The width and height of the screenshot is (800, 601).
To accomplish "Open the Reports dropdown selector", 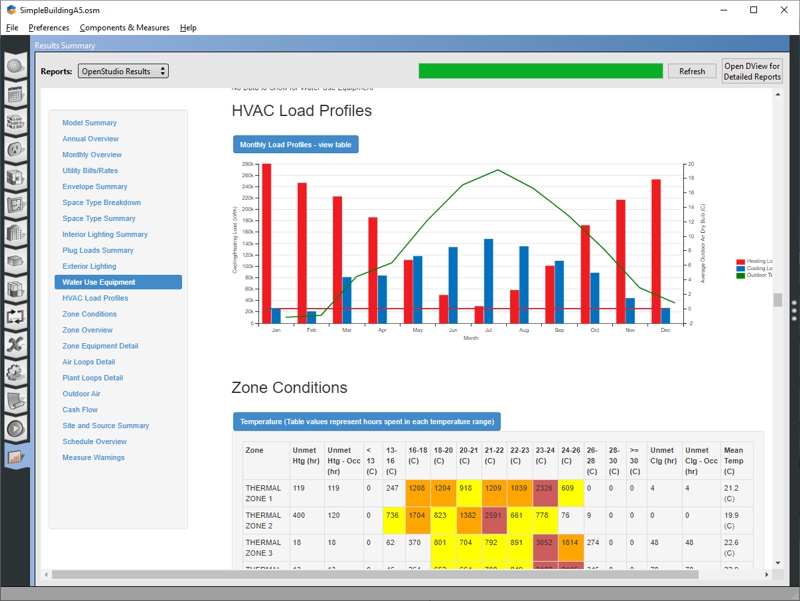I will pos(123,71).
